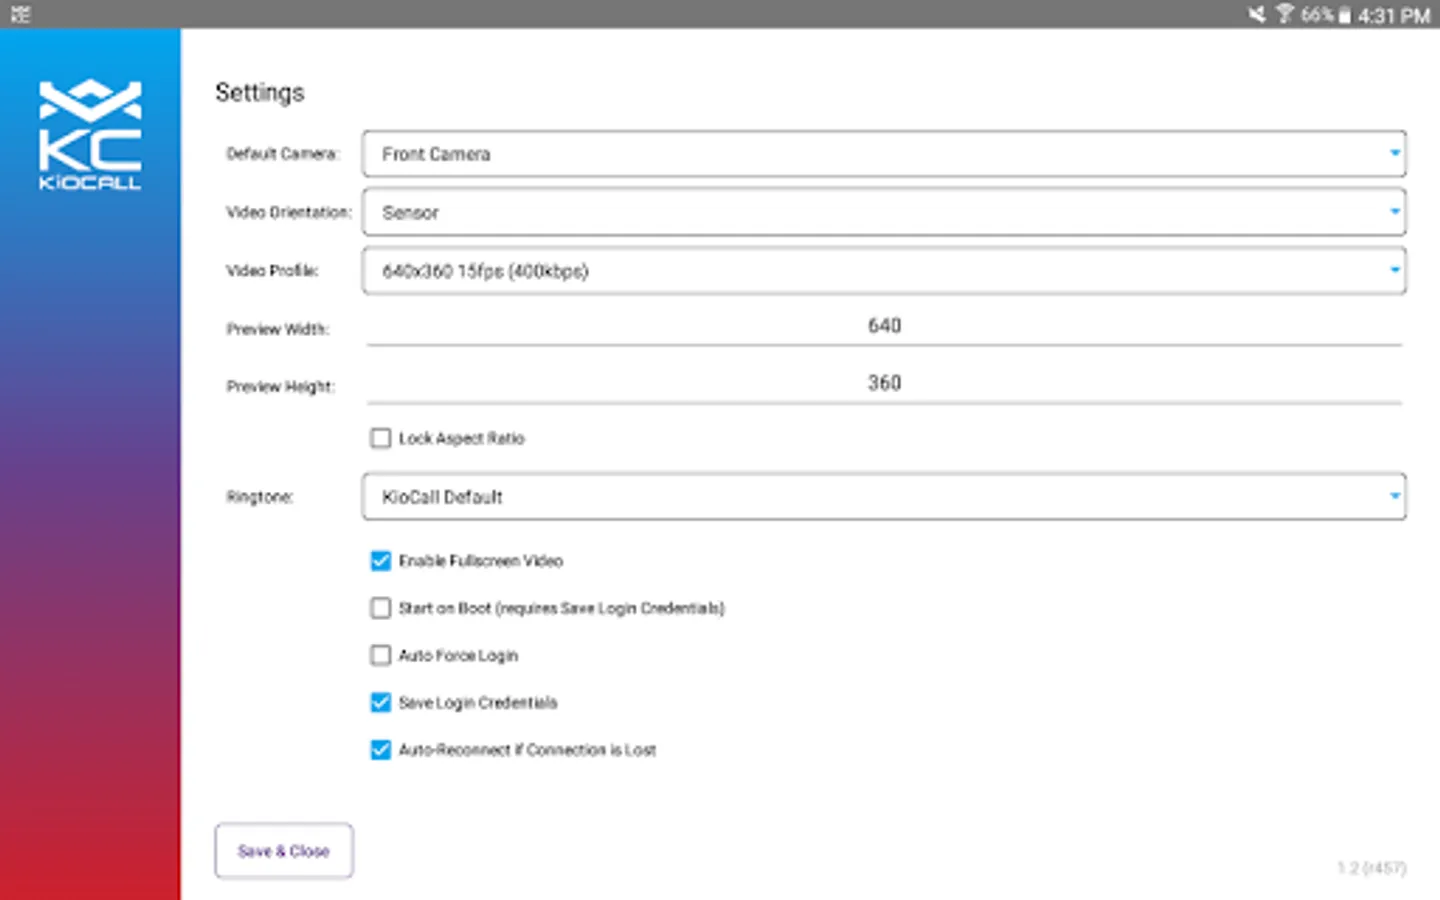
Task: Edit the Preview Height field
Action: 884,383
